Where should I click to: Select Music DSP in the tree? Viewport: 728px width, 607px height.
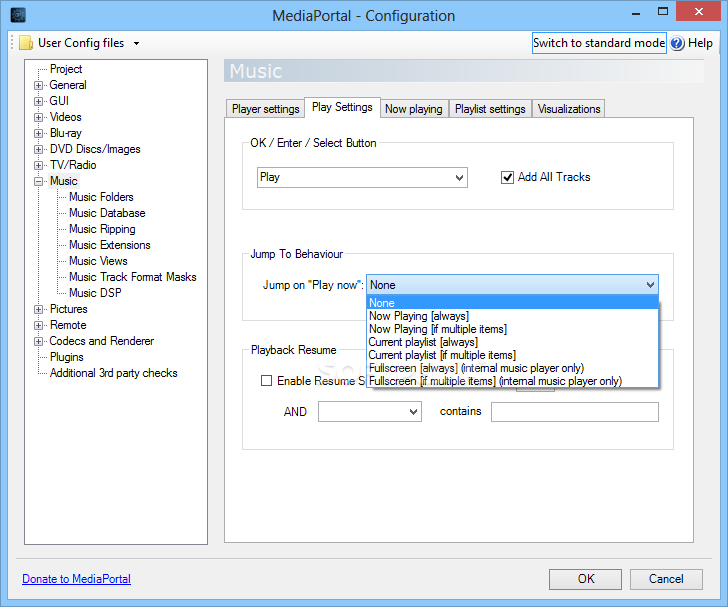point(95,293)
